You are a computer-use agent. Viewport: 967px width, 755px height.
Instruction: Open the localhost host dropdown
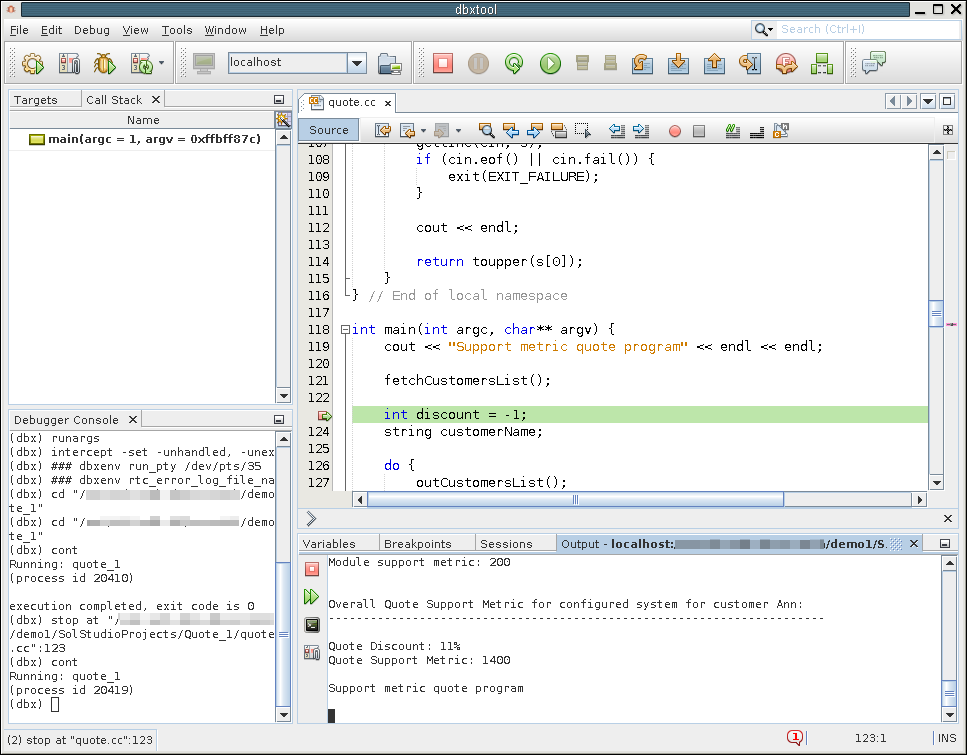[x=357, y=63]
